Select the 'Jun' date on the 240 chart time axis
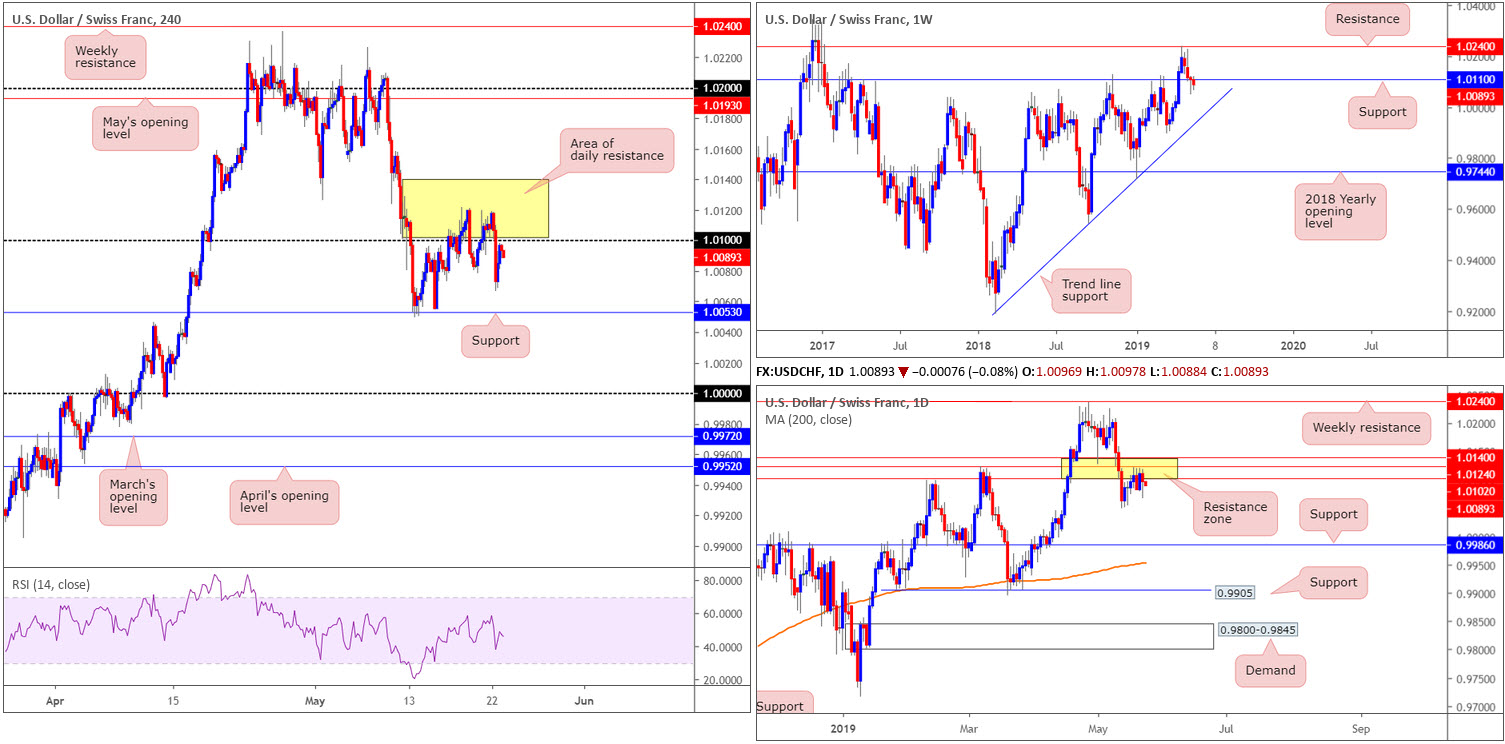Screen dimensions: 1505x744 point(585,701)
